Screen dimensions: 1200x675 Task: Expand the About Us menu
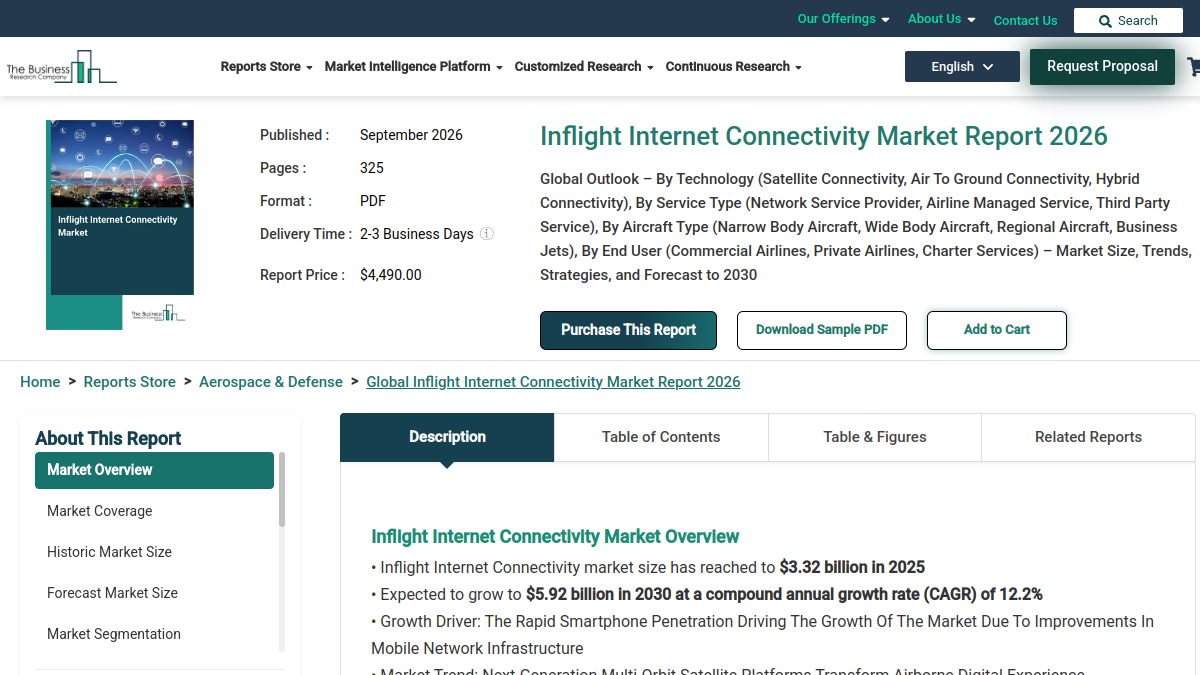coord(941,19)
